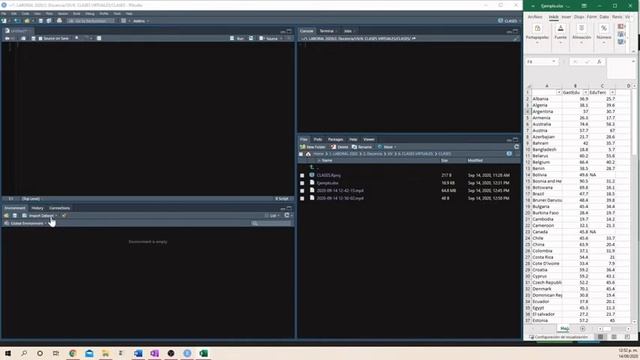Check the box for the 12-50-02 mp4 file
This screenshot has height=360, width=640.
[x=302, y=198]
